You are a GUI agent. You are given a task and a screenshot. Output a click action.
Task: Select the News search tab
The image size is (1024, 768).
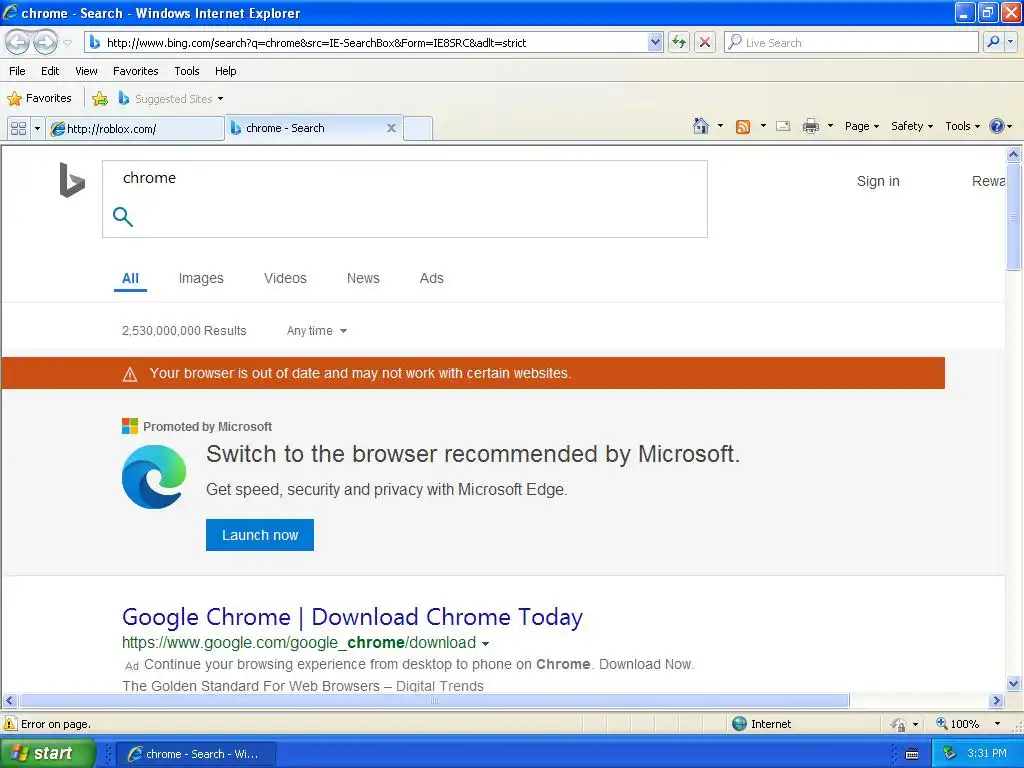click(x=363, y=278)
